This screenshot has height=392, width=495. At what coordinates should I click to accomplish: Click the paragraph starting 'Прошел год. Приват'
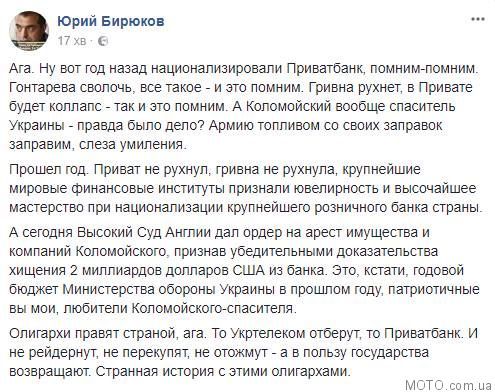[x=246, y=188]
